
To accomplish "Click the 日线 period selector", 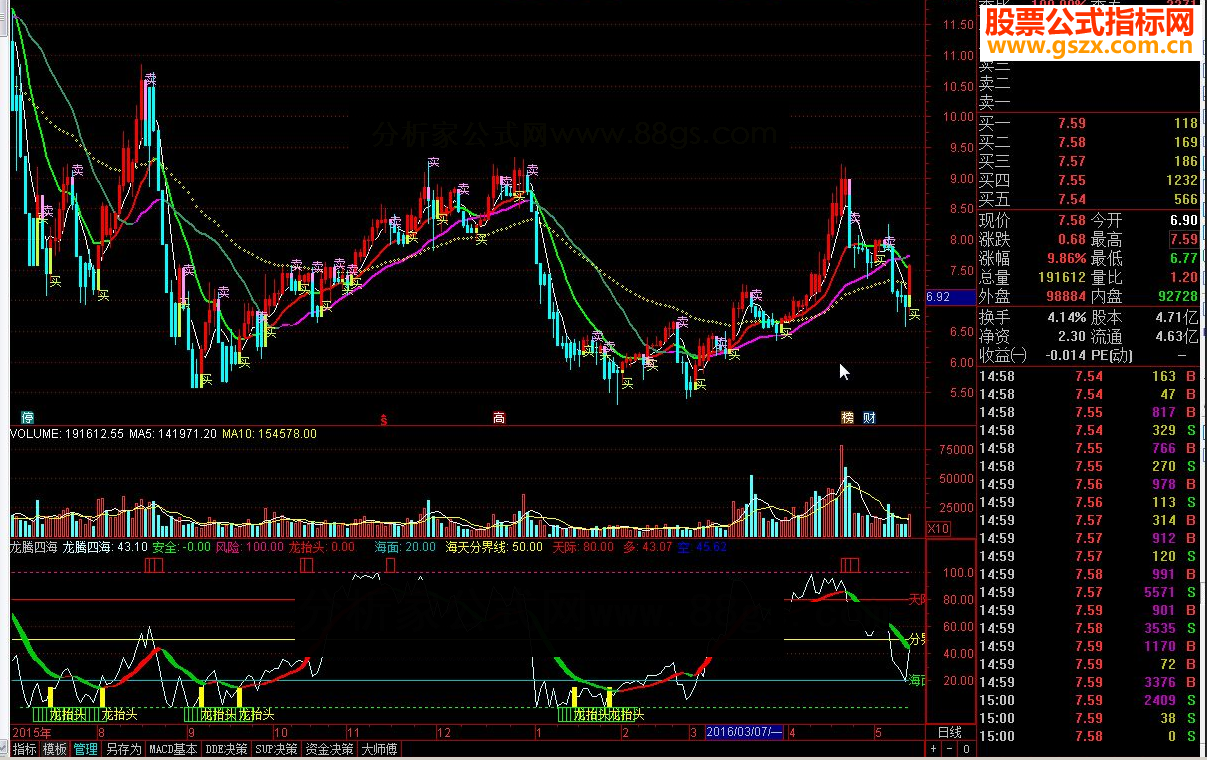I will 949,732.
